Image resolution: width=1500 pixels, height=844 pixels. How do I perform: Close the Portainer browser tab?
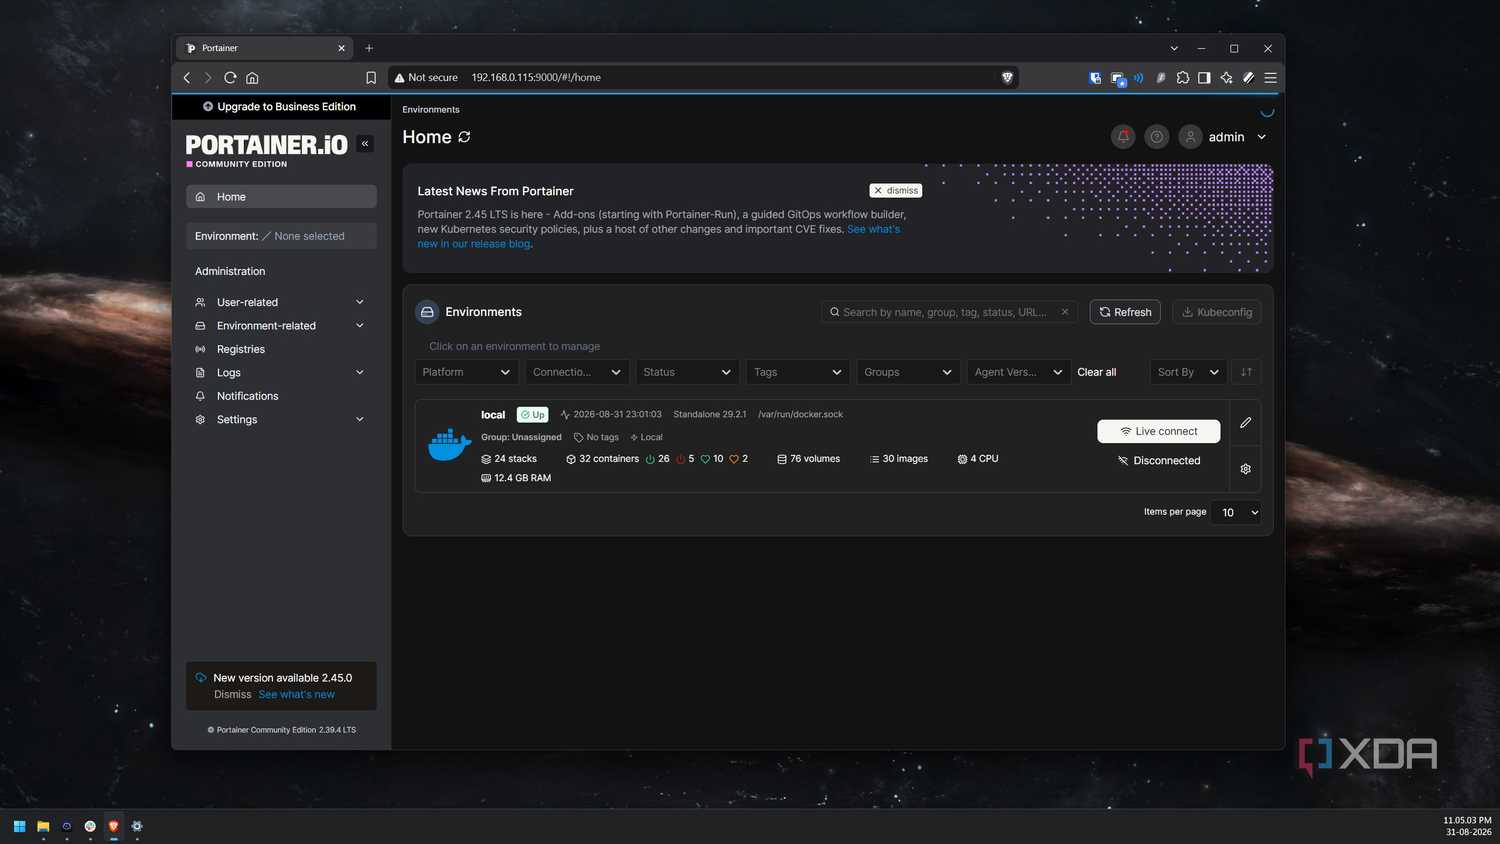(x=341, y=48)
